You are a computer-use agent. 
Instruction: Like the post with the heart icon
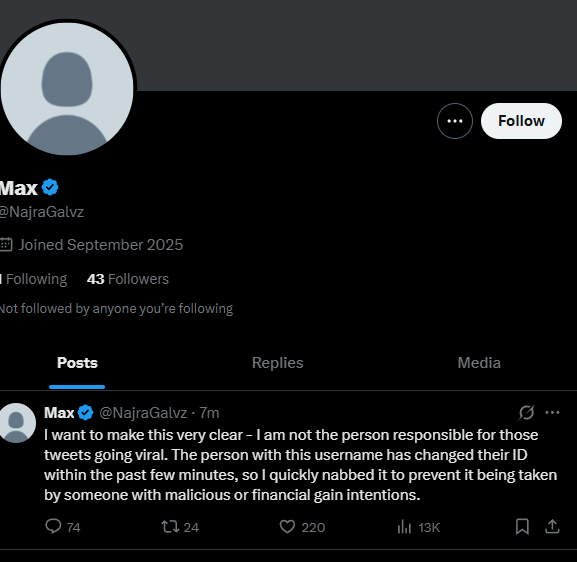point(287,527)
